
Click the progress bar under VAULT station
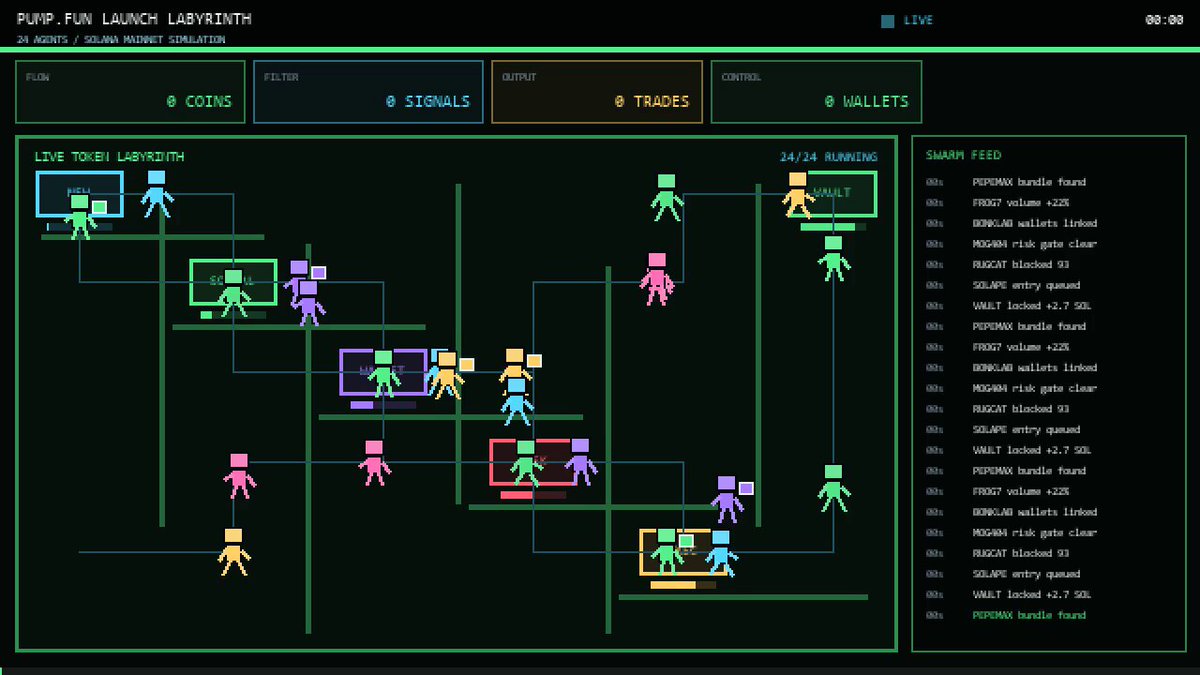(833, 227)
